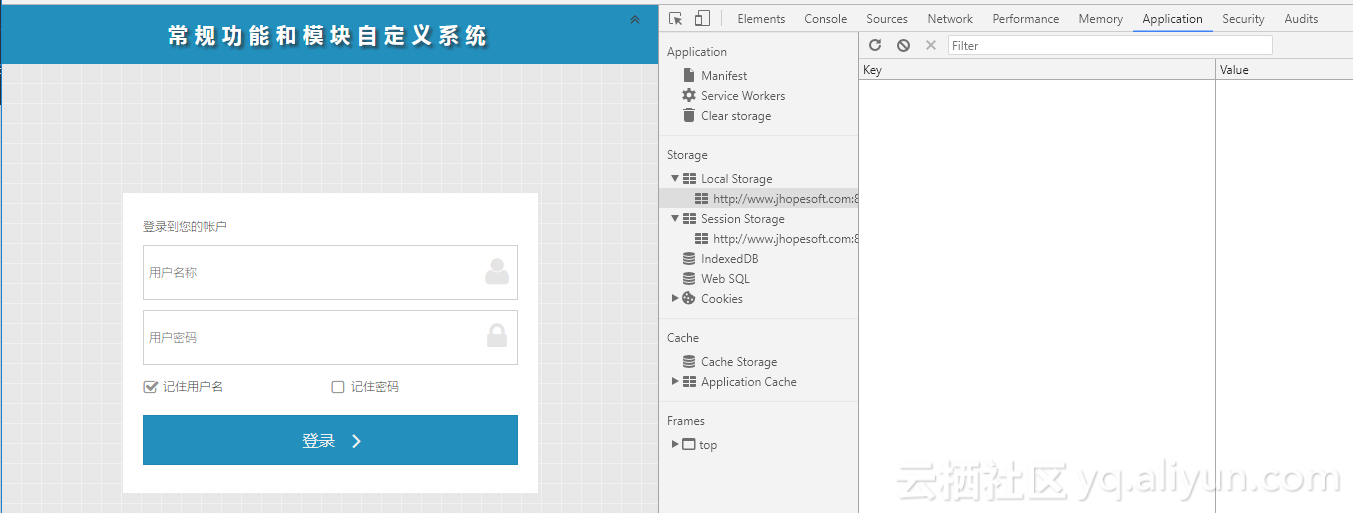
Task: Click the Service Workers gear icon
Action: tap(688, 95)
